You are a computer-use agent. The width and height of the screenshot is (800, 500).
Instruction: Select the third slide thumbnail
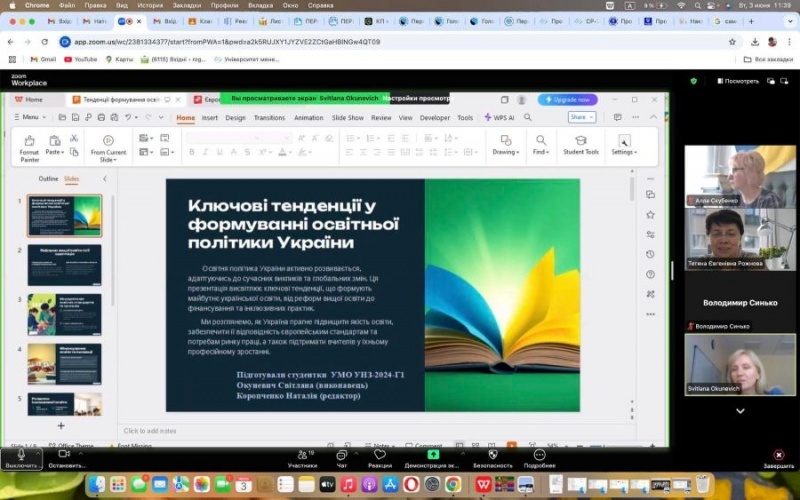pos(64,314)
